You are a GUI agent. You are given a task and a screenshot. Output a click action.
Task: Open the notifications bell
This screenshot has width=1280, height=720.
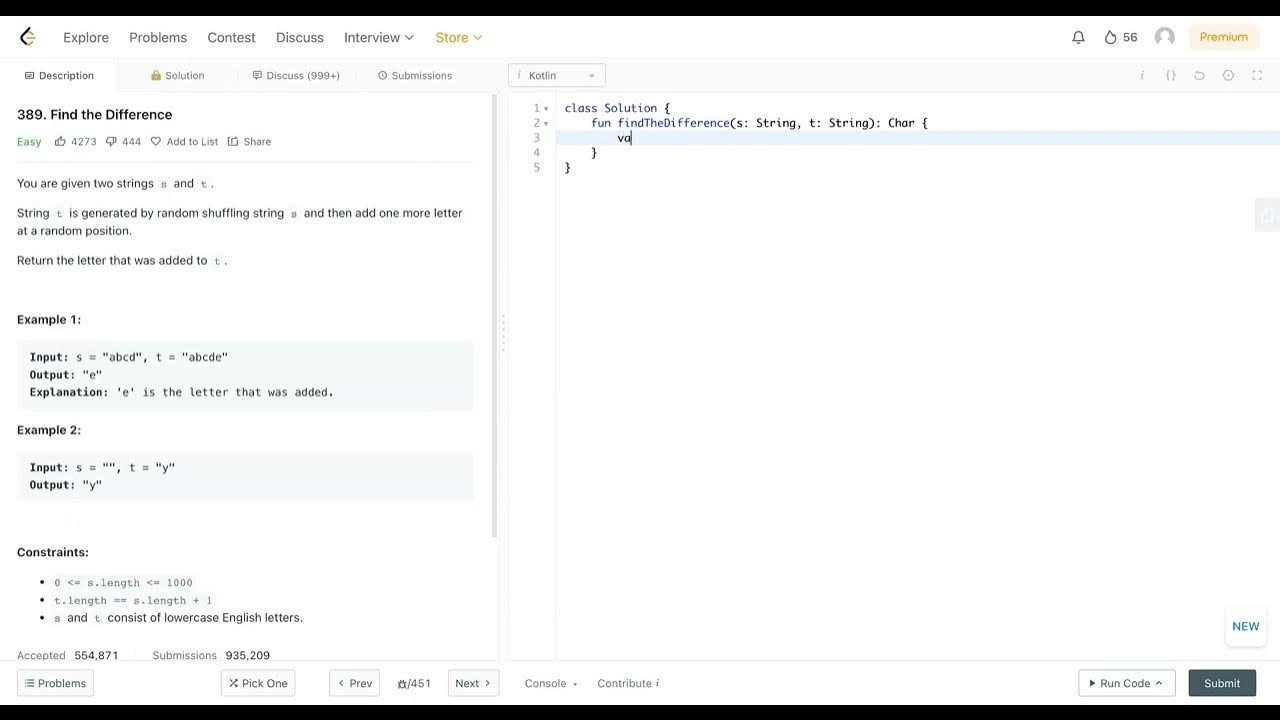[x=1078, y=37]
